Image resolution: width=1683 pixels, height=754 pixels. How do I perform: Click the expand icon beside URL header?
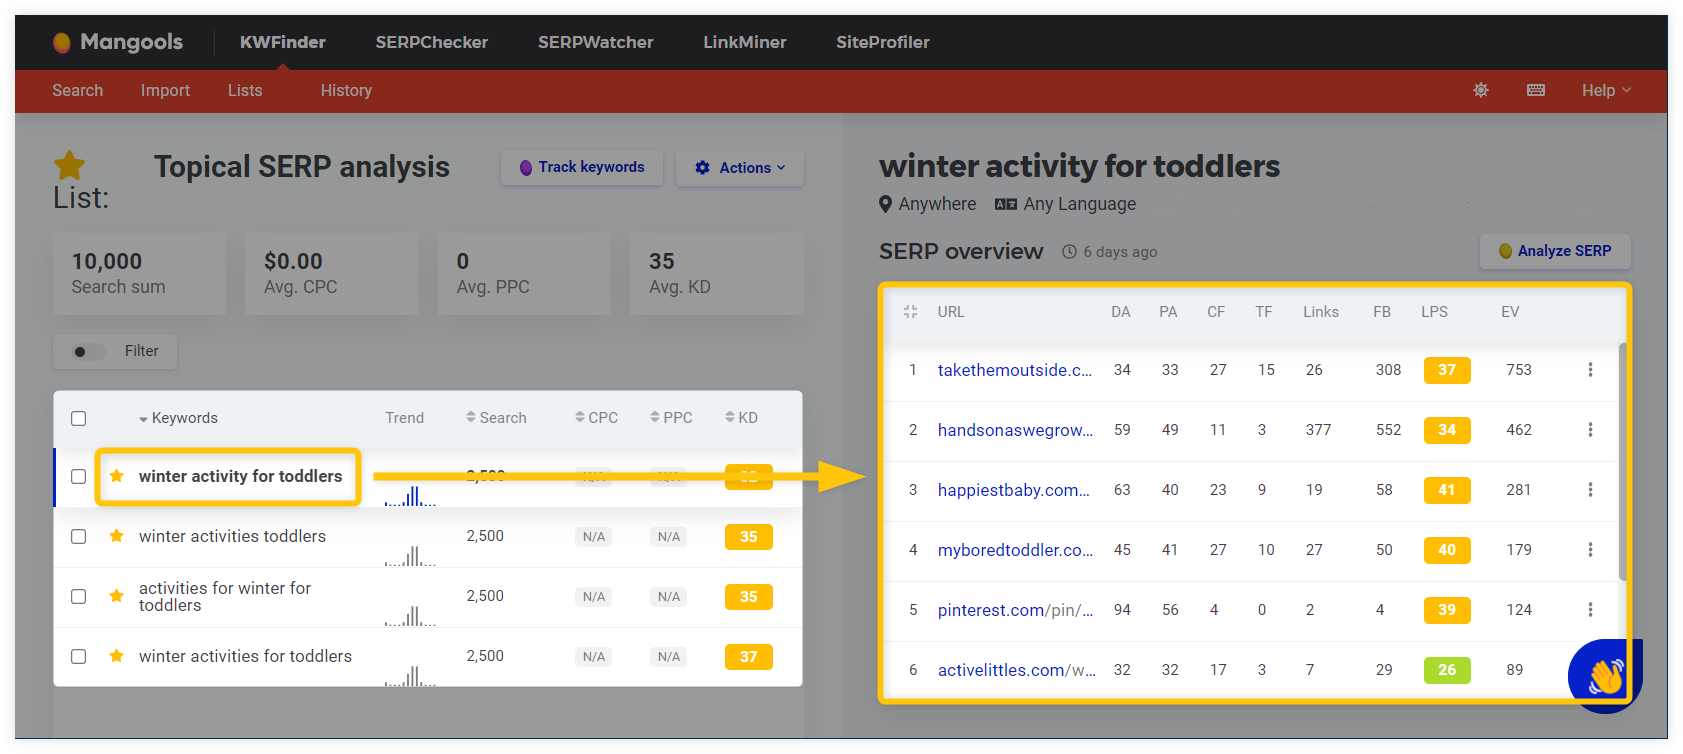point(910,312)
